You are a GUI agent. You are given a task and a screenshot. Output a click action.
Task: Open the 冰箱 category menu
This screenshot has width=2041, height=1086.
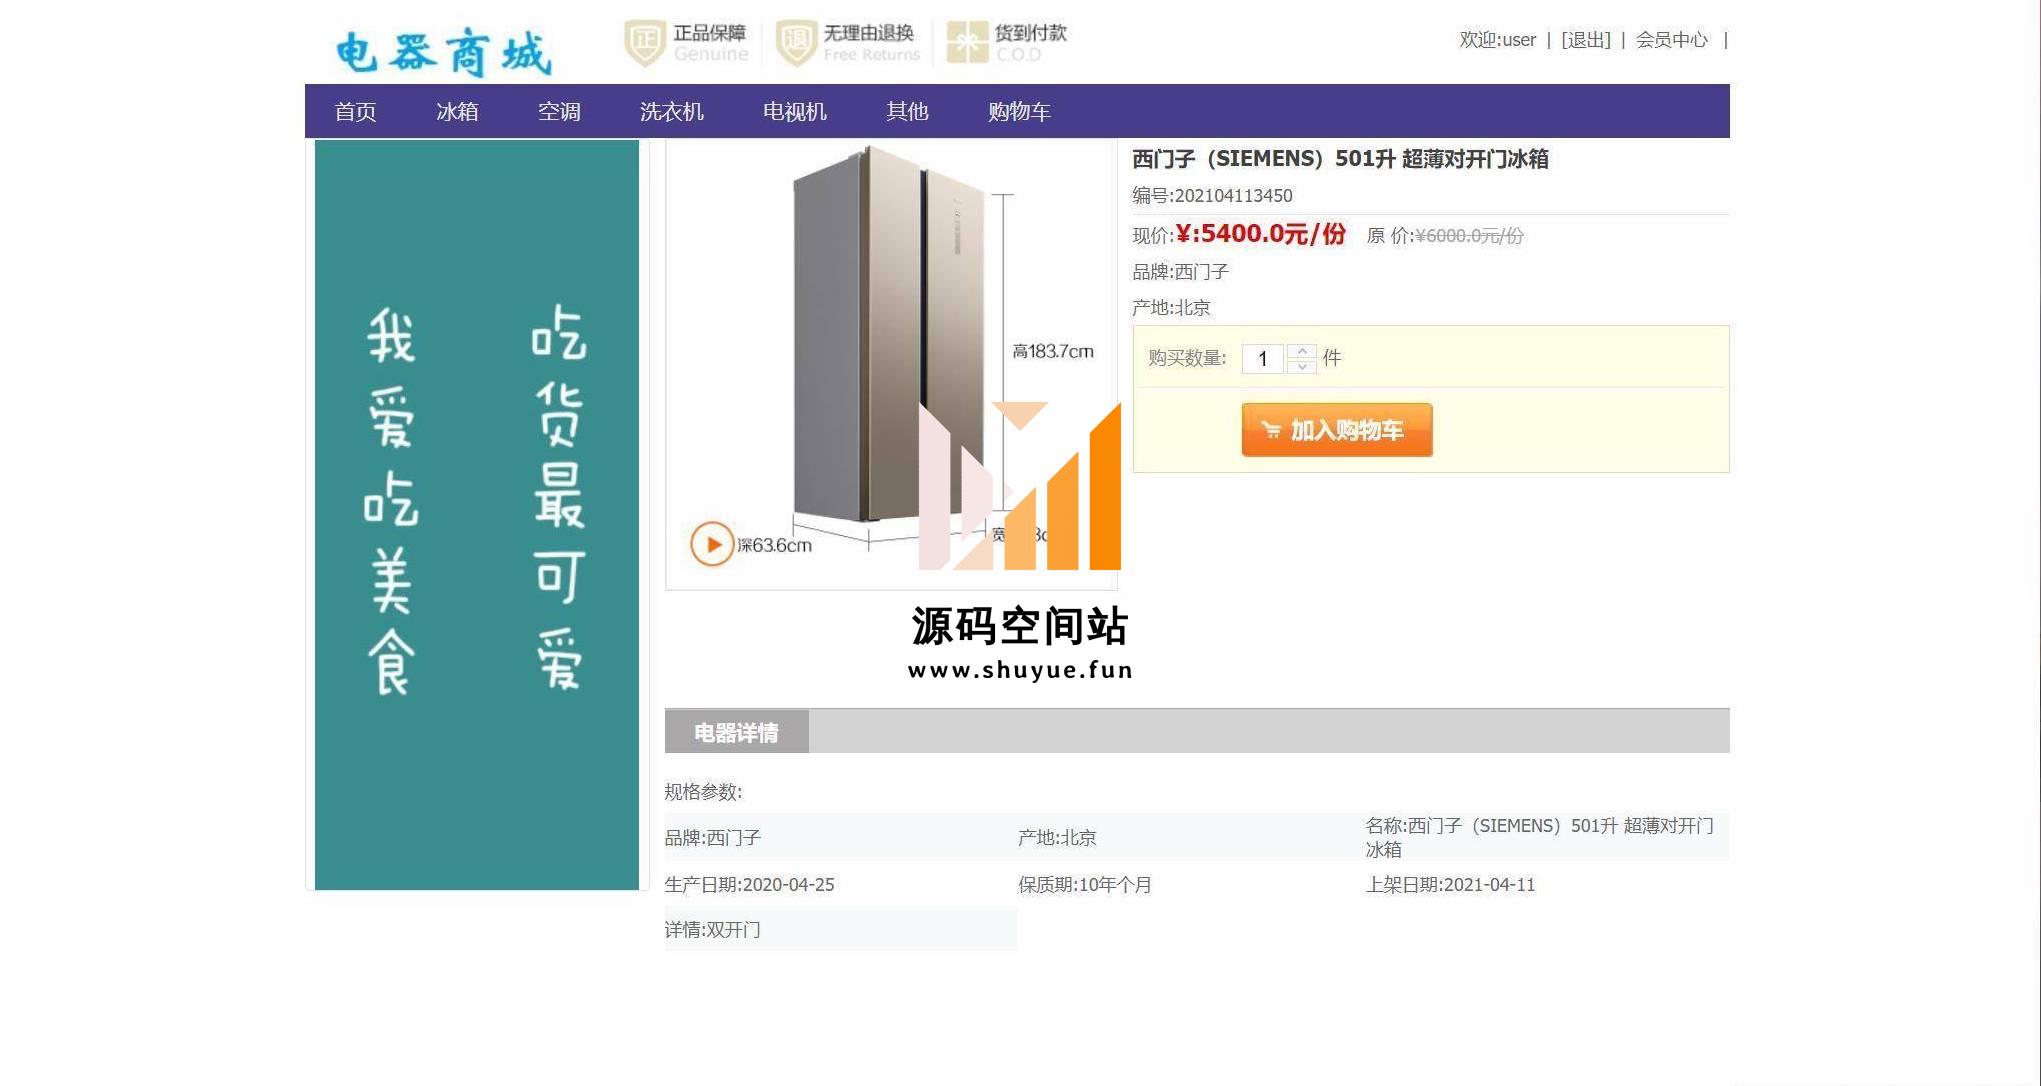click(x=457, y=112)
